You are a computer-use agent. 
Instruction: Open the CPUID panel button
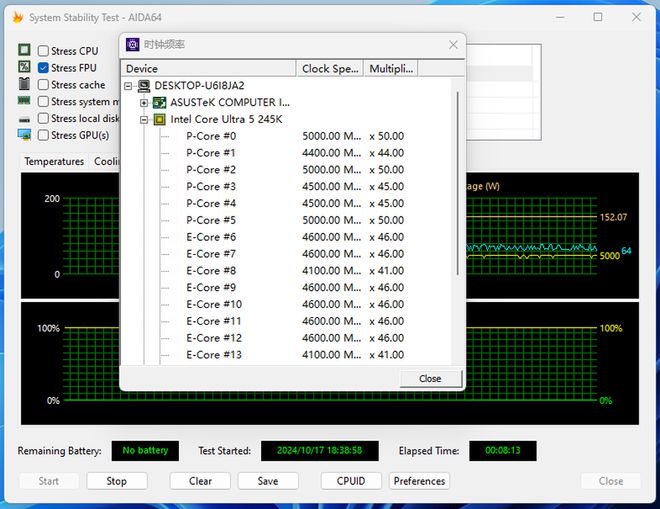coord(351,481)
